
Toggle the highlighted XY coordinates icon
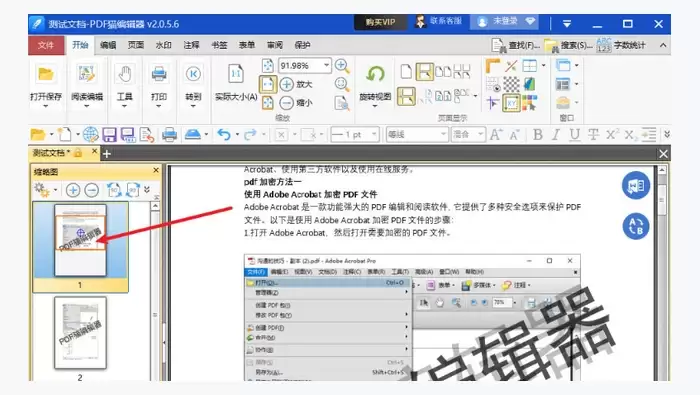tap(511, 103)
